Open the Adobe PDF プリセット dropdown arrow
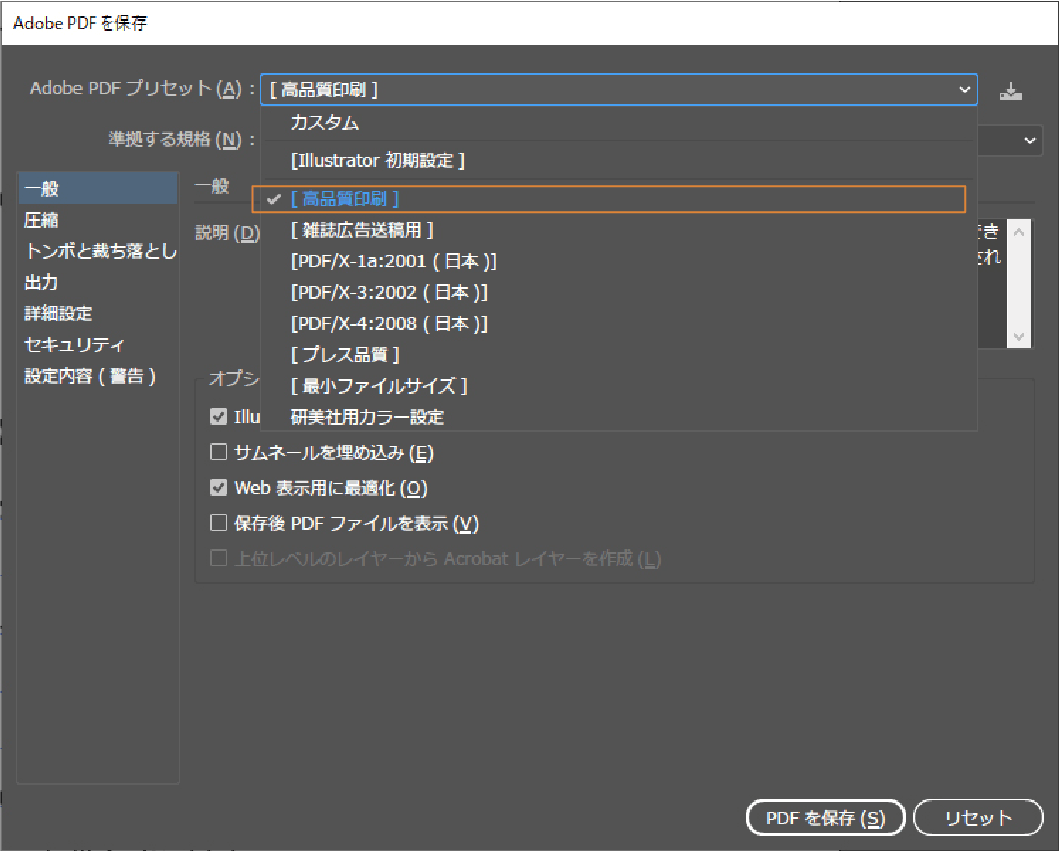Viewport: 1060px width, 852px height. coord(964,89)
